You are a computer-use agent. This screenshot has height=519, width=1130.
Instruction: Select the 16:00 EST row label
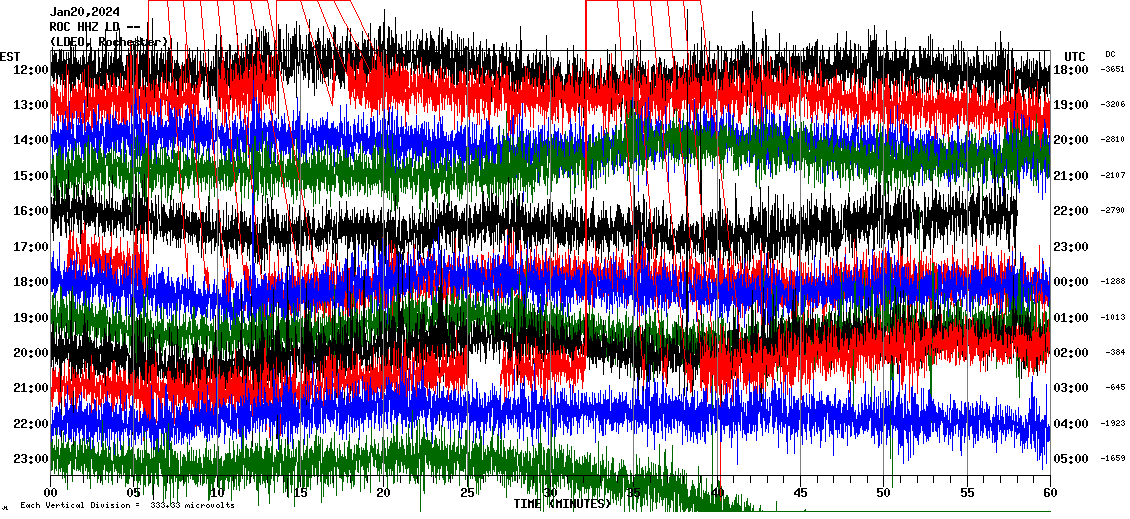(32, 211)
